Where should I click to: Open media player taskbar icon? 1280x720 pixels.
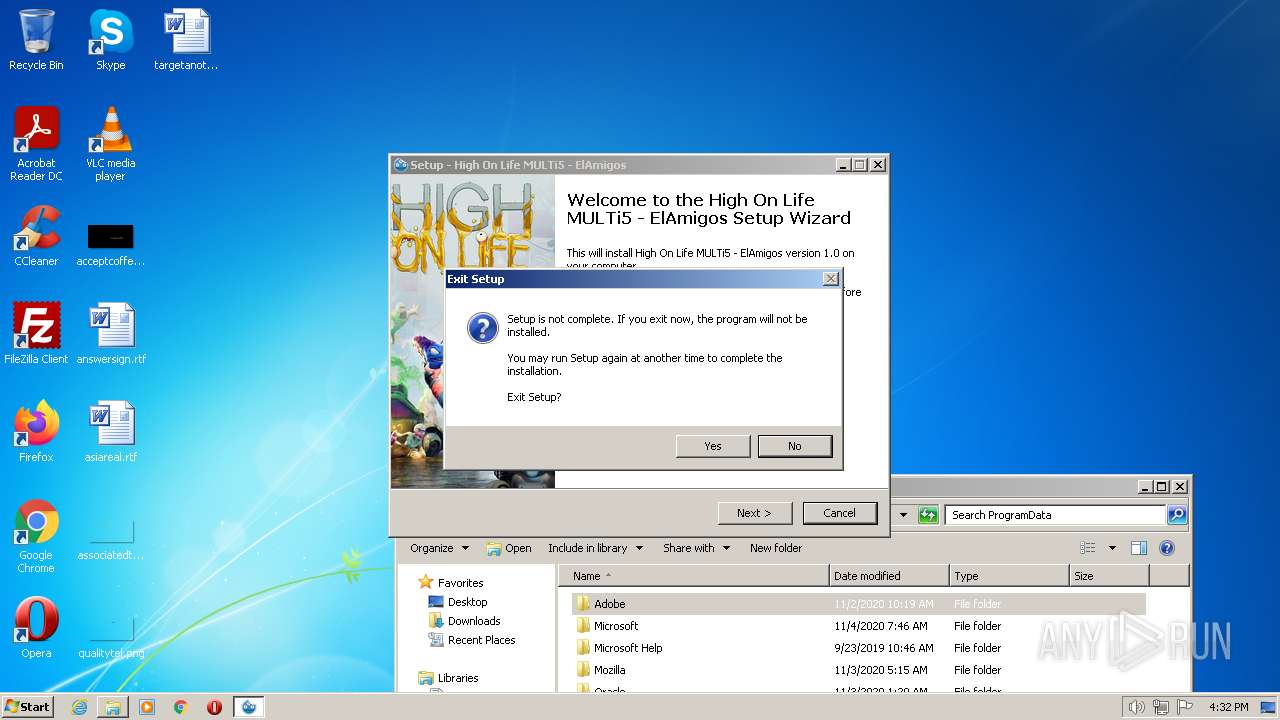coord(147,707)
